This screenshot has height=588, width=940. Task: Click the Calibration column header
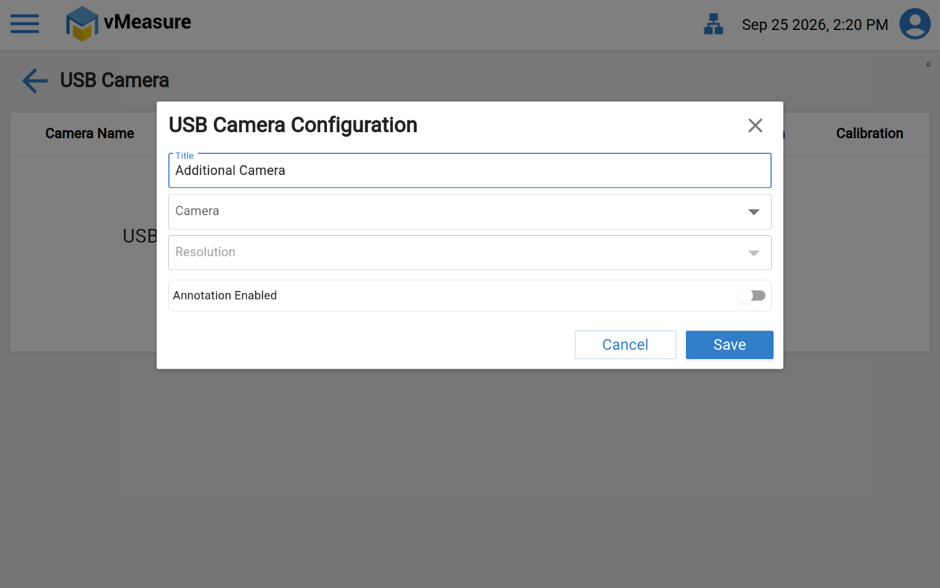click(x=869, y=134)
